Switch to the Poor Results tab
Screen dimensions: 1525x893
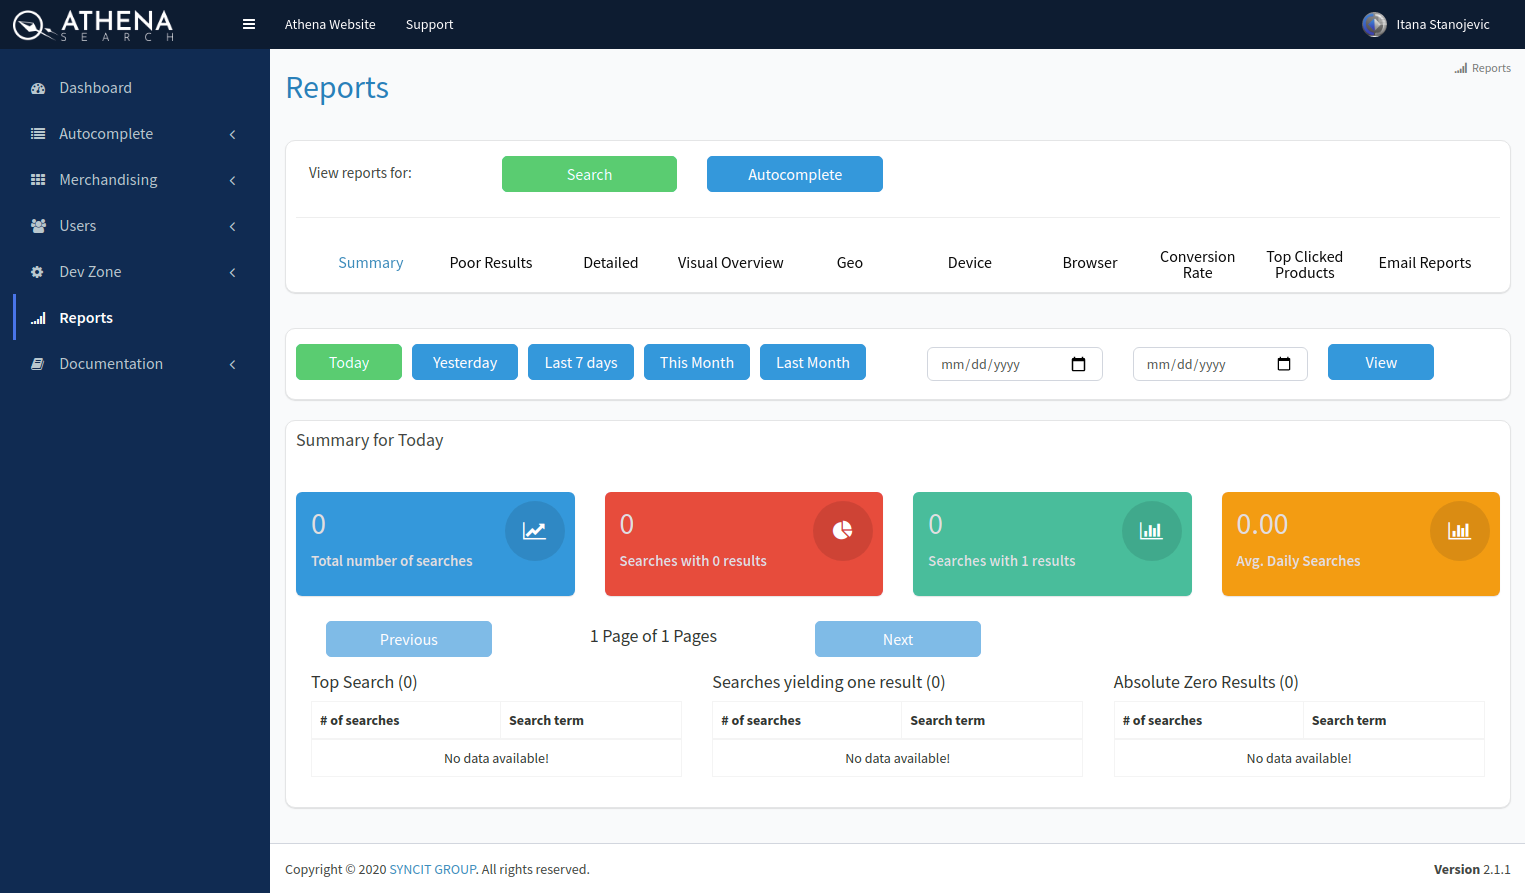[491, 262]
